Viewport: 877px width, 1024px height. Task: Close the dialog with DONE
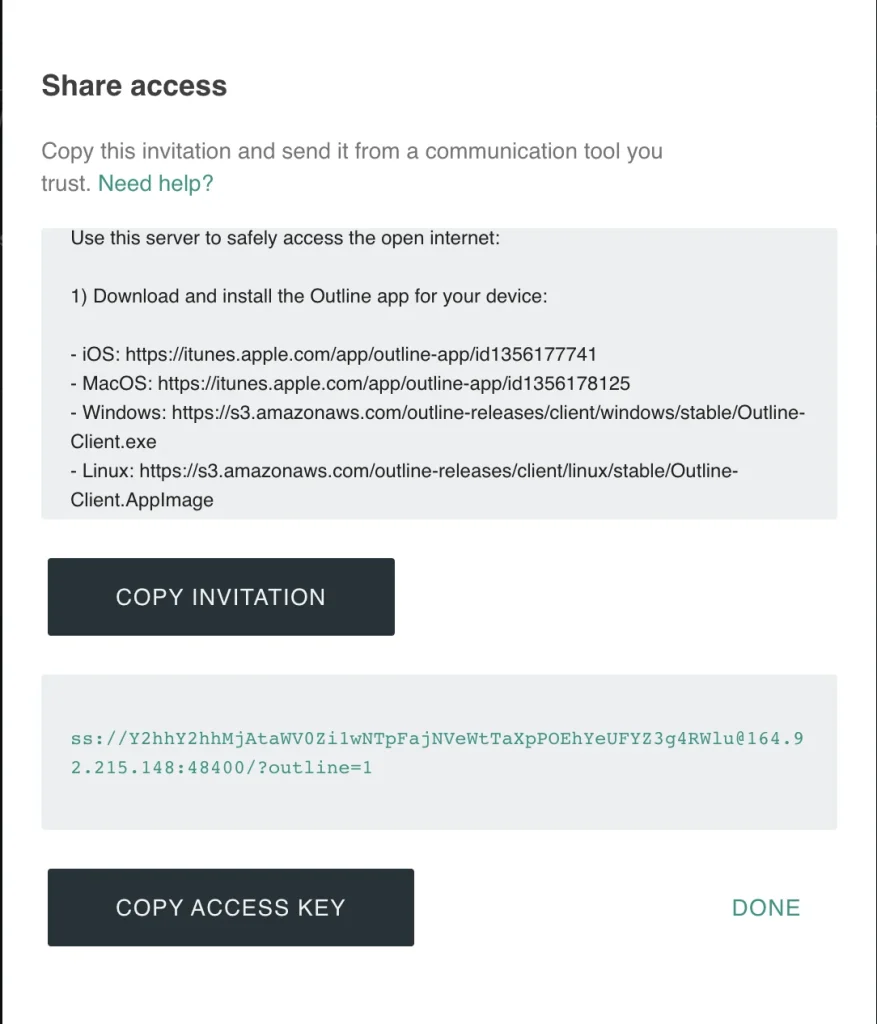click(x=766, y=908)
